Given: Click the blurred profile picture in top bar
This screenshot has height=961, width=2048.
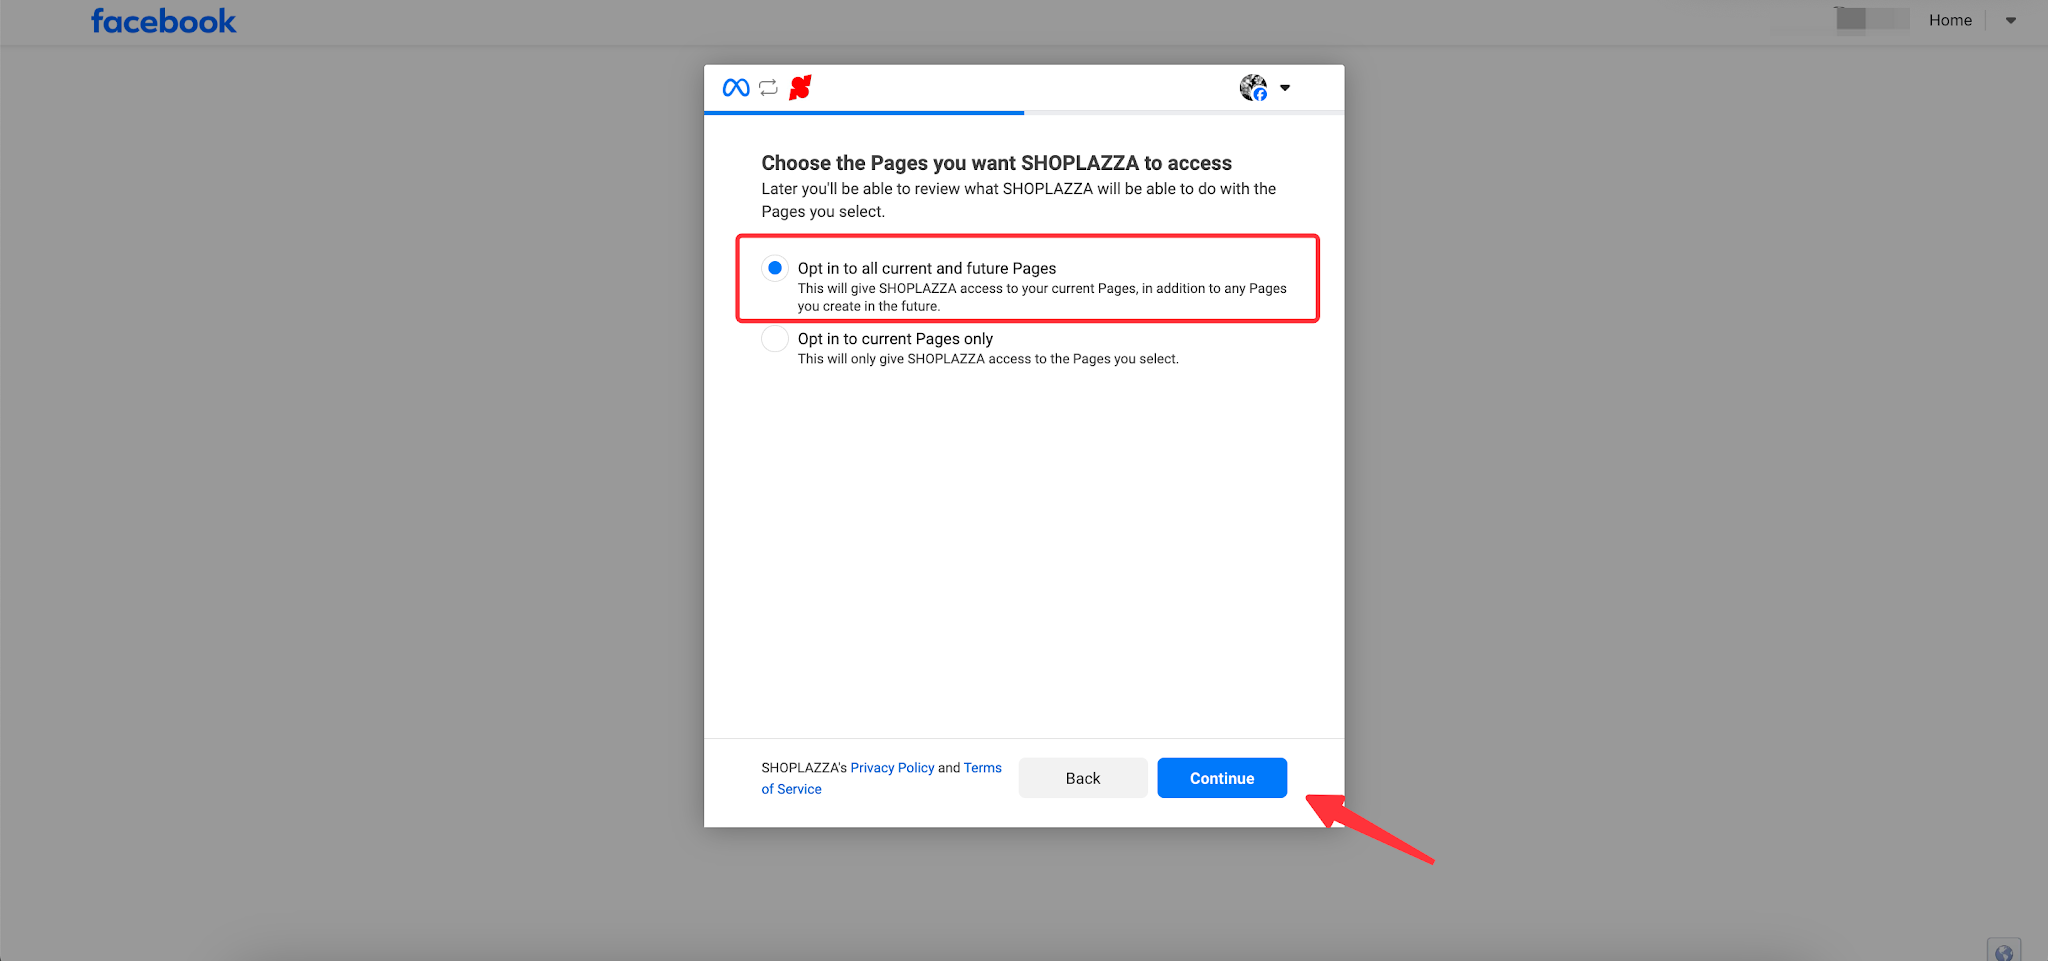Looking at the screenshot, I should 1852,20.
